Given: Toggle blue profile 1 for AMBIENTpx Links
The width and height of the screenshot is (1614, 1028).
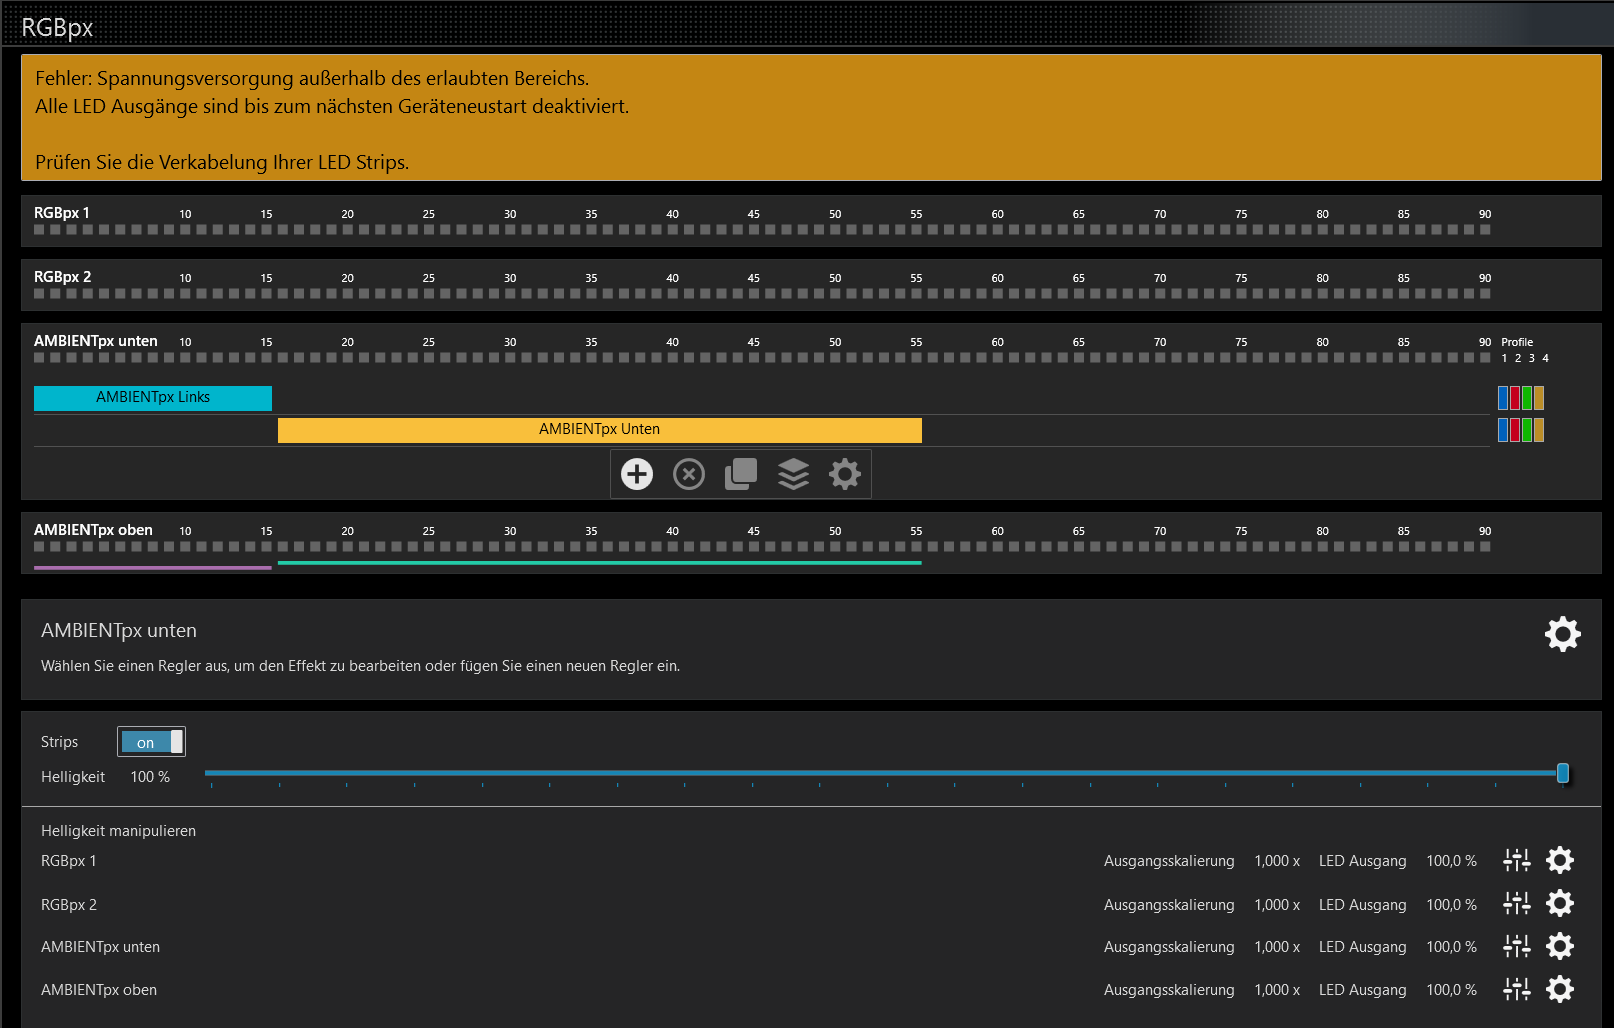Looking at the screenshot, I should 1503,398.
